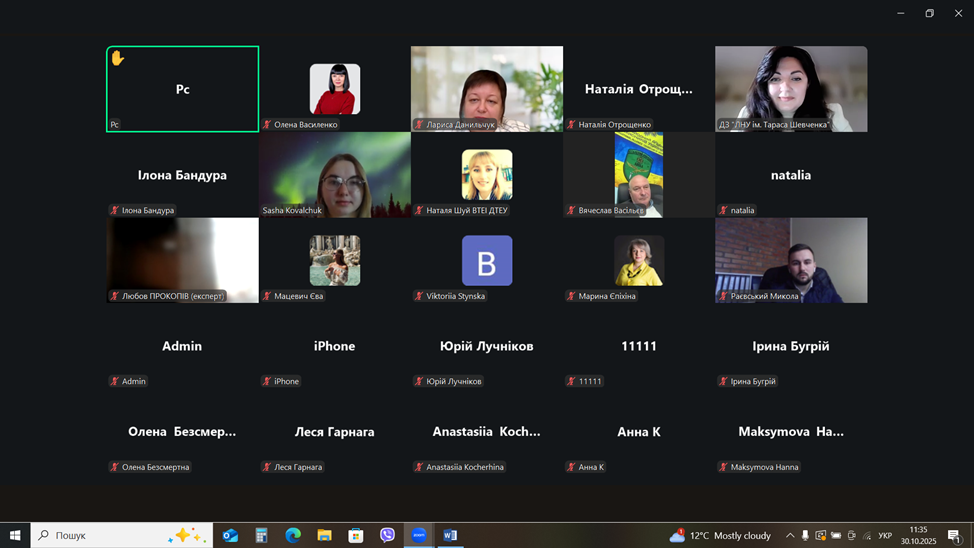The width and height of the screenshot is (974, 548).
Task: Click muted mic icon next to Admin
Action: pyautogui.click(x=115, y=382)
